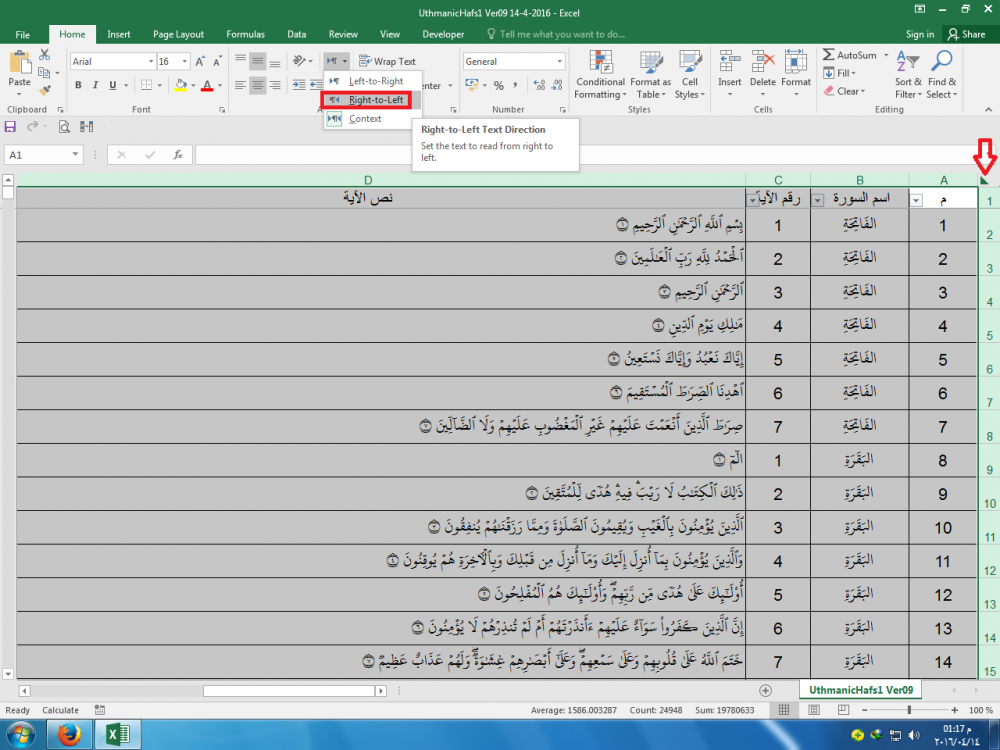The image size is (1000, 750).
Task: Toggle align text left
Action: pos(240,85)
